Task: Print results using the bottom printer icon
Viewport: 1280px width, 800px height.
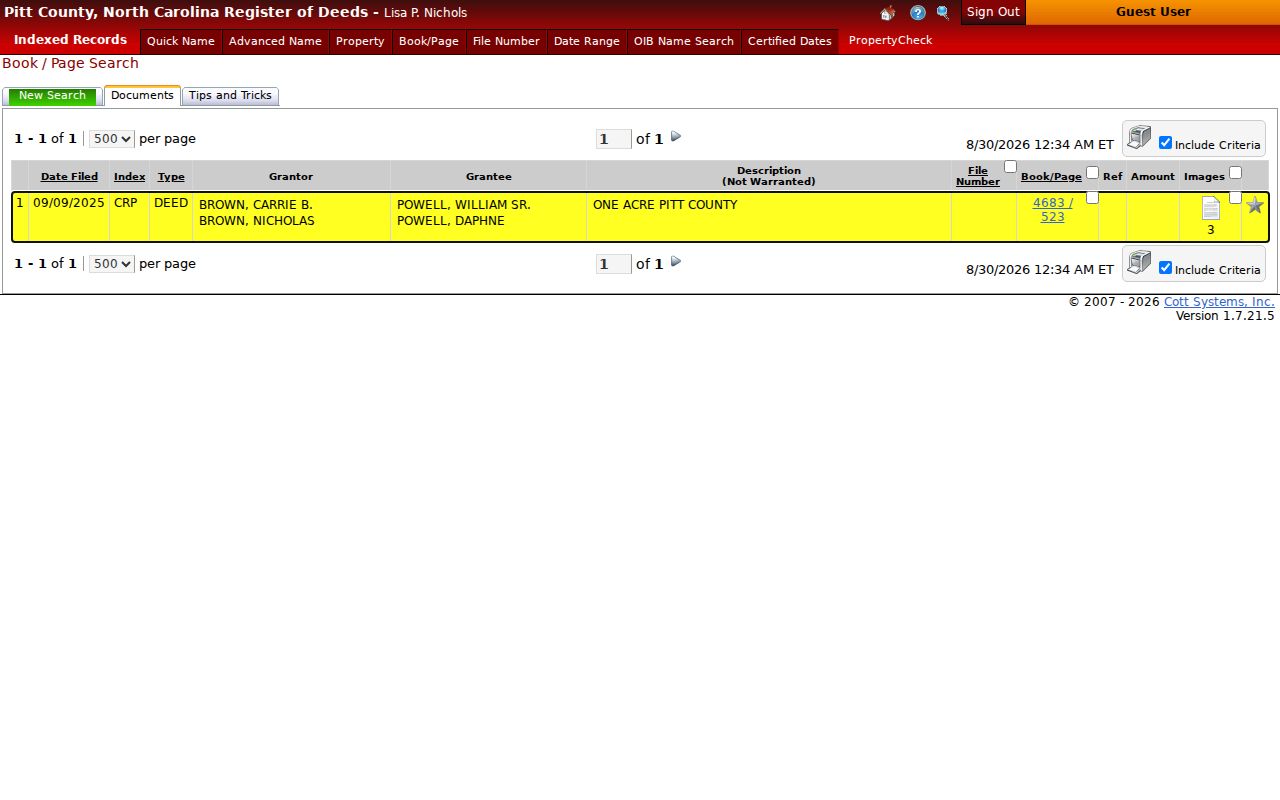Action: (x=1139, y=262)
